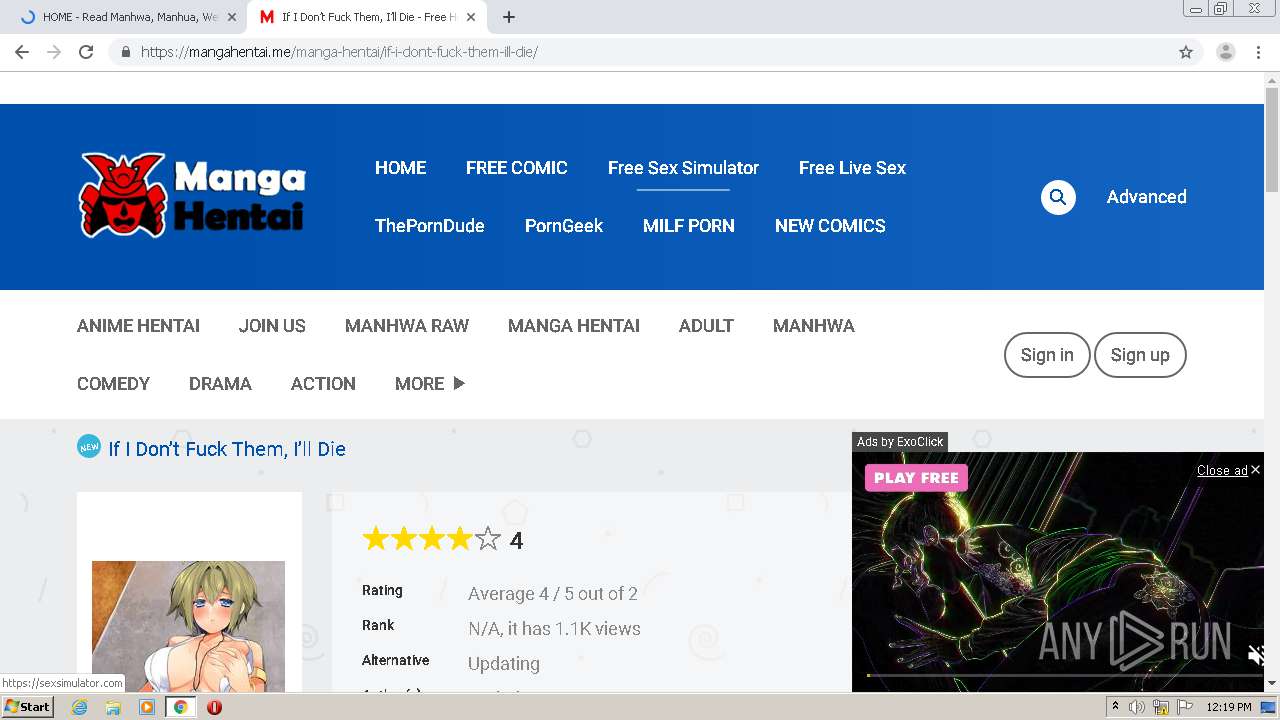The height and width of the screenshot is (720, 1280).
Task: Click the Action Center flag icon
Action: (x=1184, y=707)
